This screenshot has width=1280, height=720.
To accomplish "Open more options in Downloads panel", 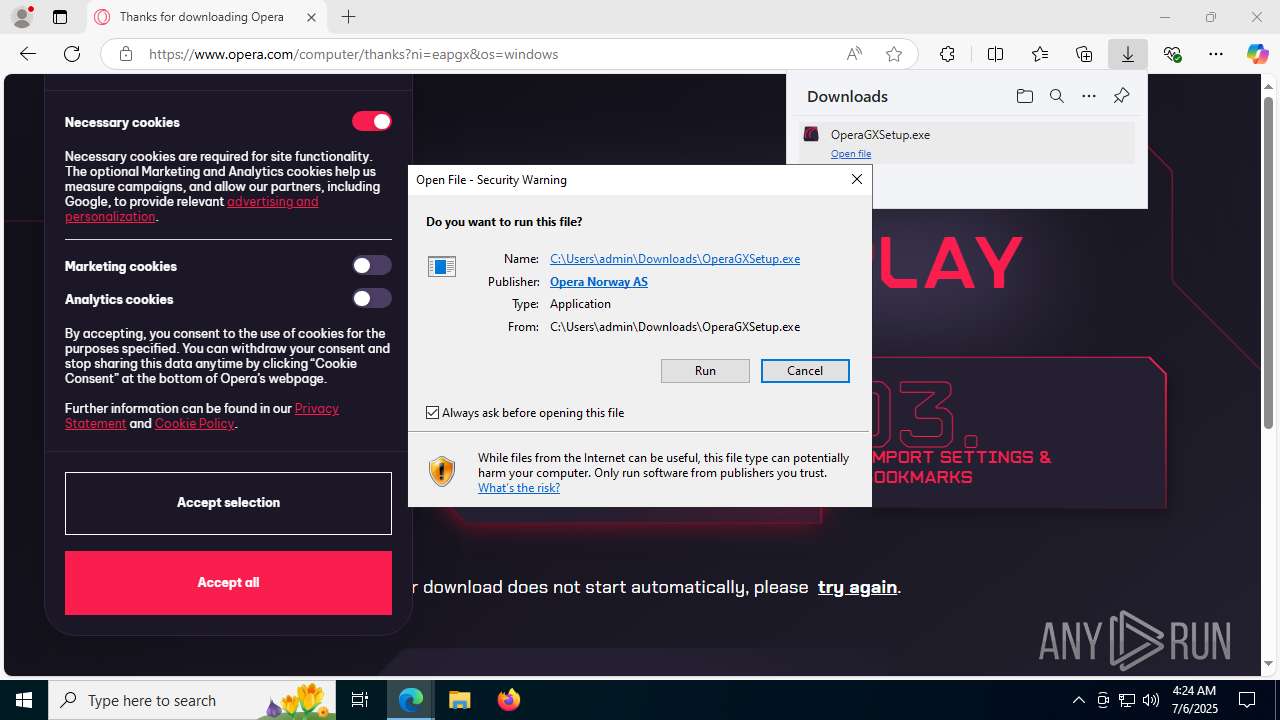I will click(1089, 96).
